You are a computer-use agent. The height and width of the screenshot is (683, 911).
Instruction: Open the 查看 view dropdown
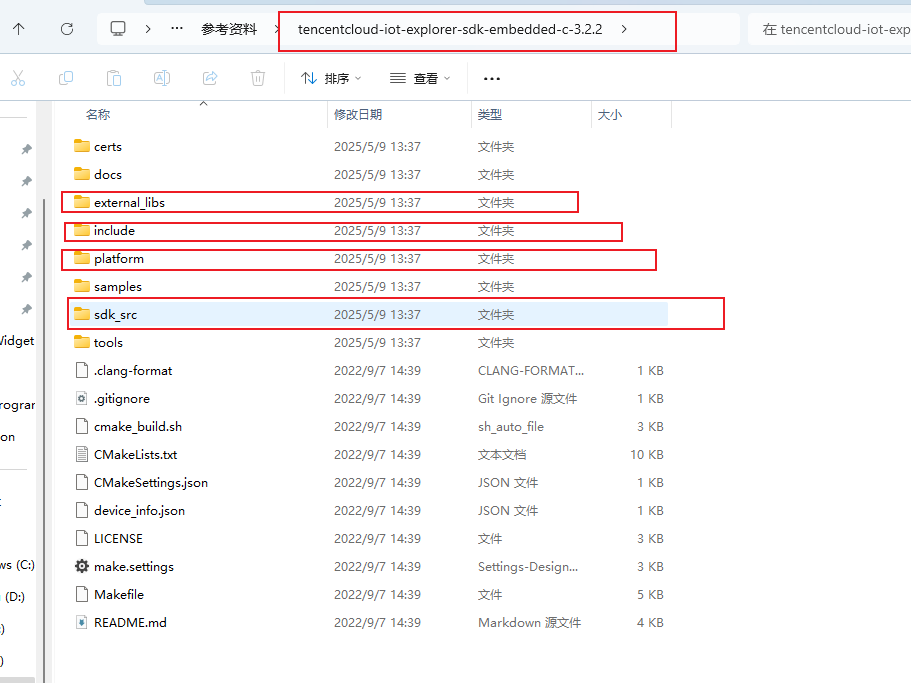click(419, 78)
